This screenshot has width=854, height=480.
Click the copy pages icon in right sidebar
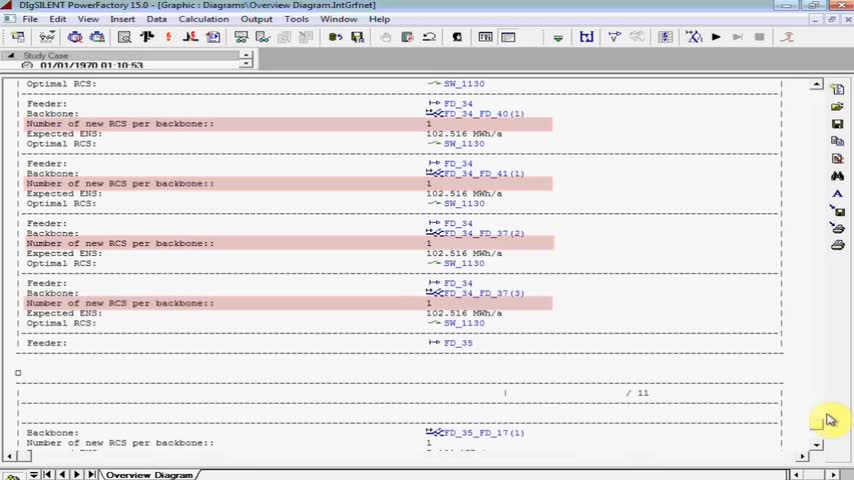838,141
